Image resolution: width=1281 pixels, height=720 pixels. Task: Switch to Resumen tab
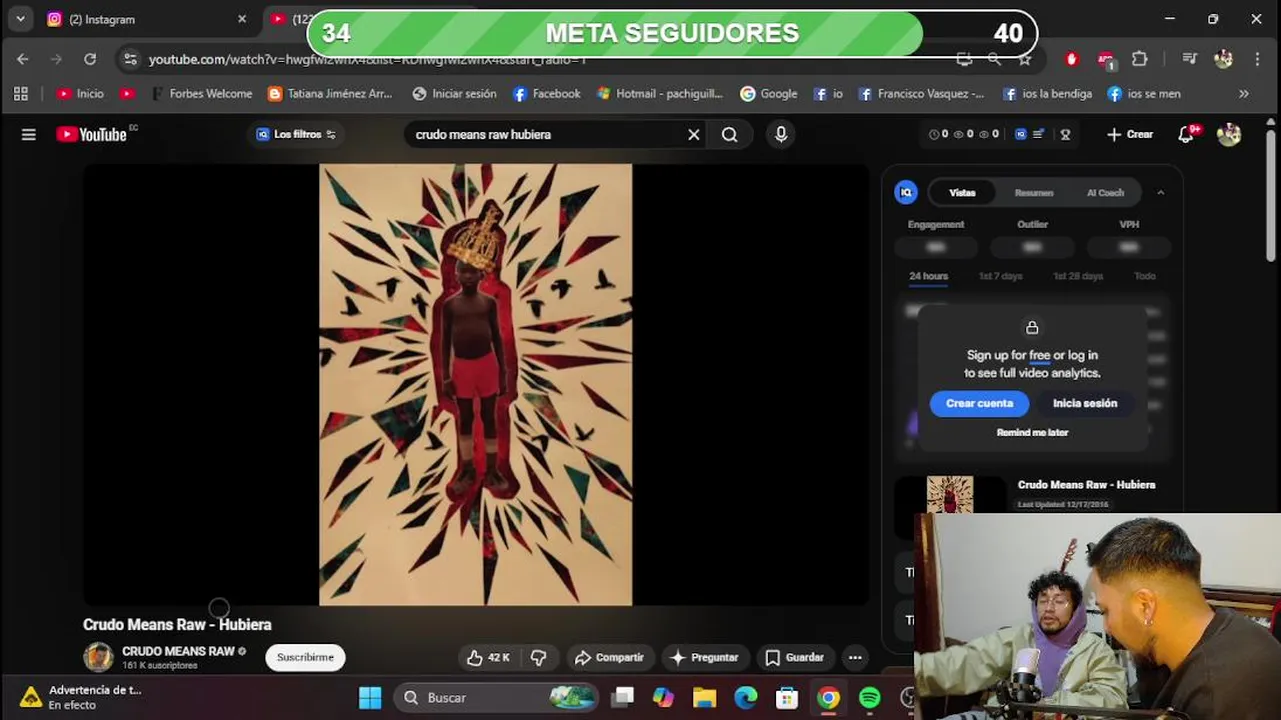coord(1034,192)
